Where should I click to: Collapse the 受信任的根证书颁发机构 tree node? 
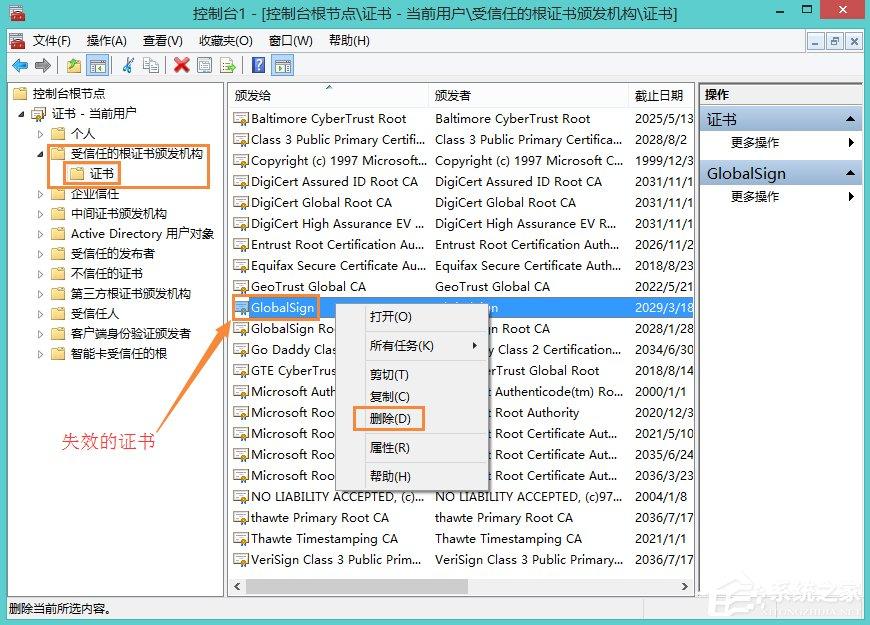[x=41, y=154]
